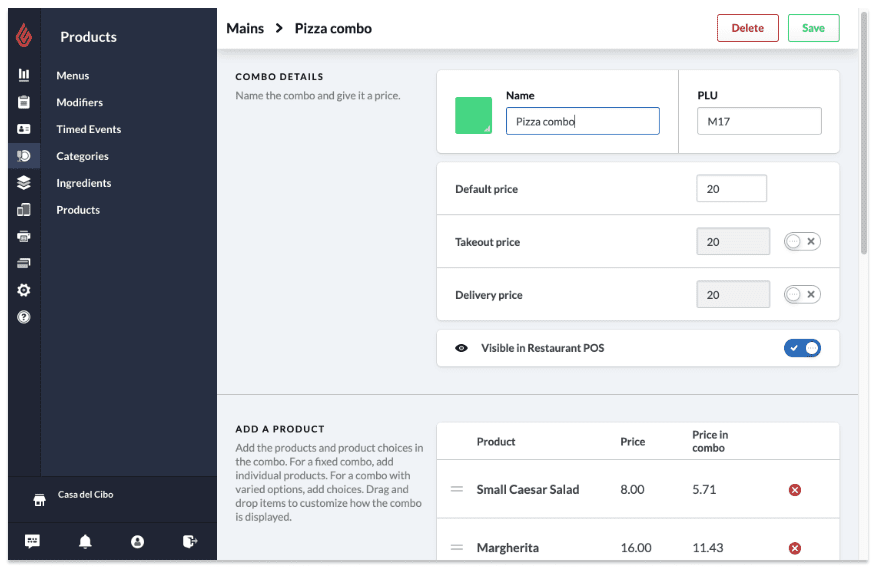This screenshot has height=574, width=876.
Task: Enable the Delivery price toggle
Action: pos(802,295)
